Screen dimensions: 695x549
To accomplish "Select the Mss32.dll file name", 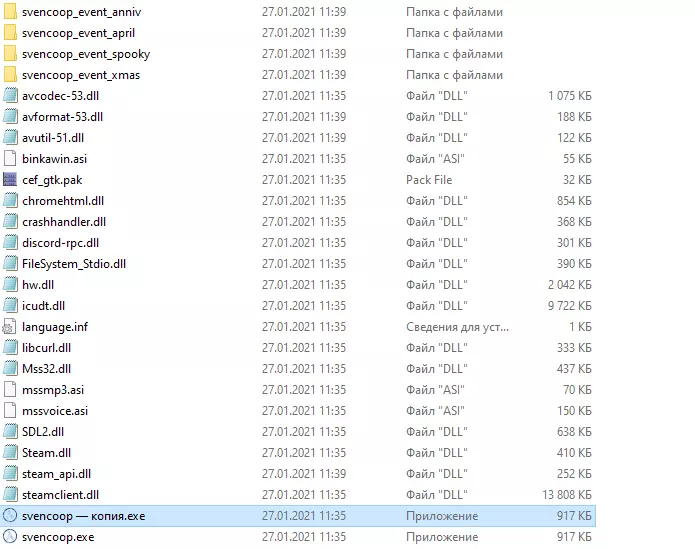I will pyautogui.click(x=47, y=369).
